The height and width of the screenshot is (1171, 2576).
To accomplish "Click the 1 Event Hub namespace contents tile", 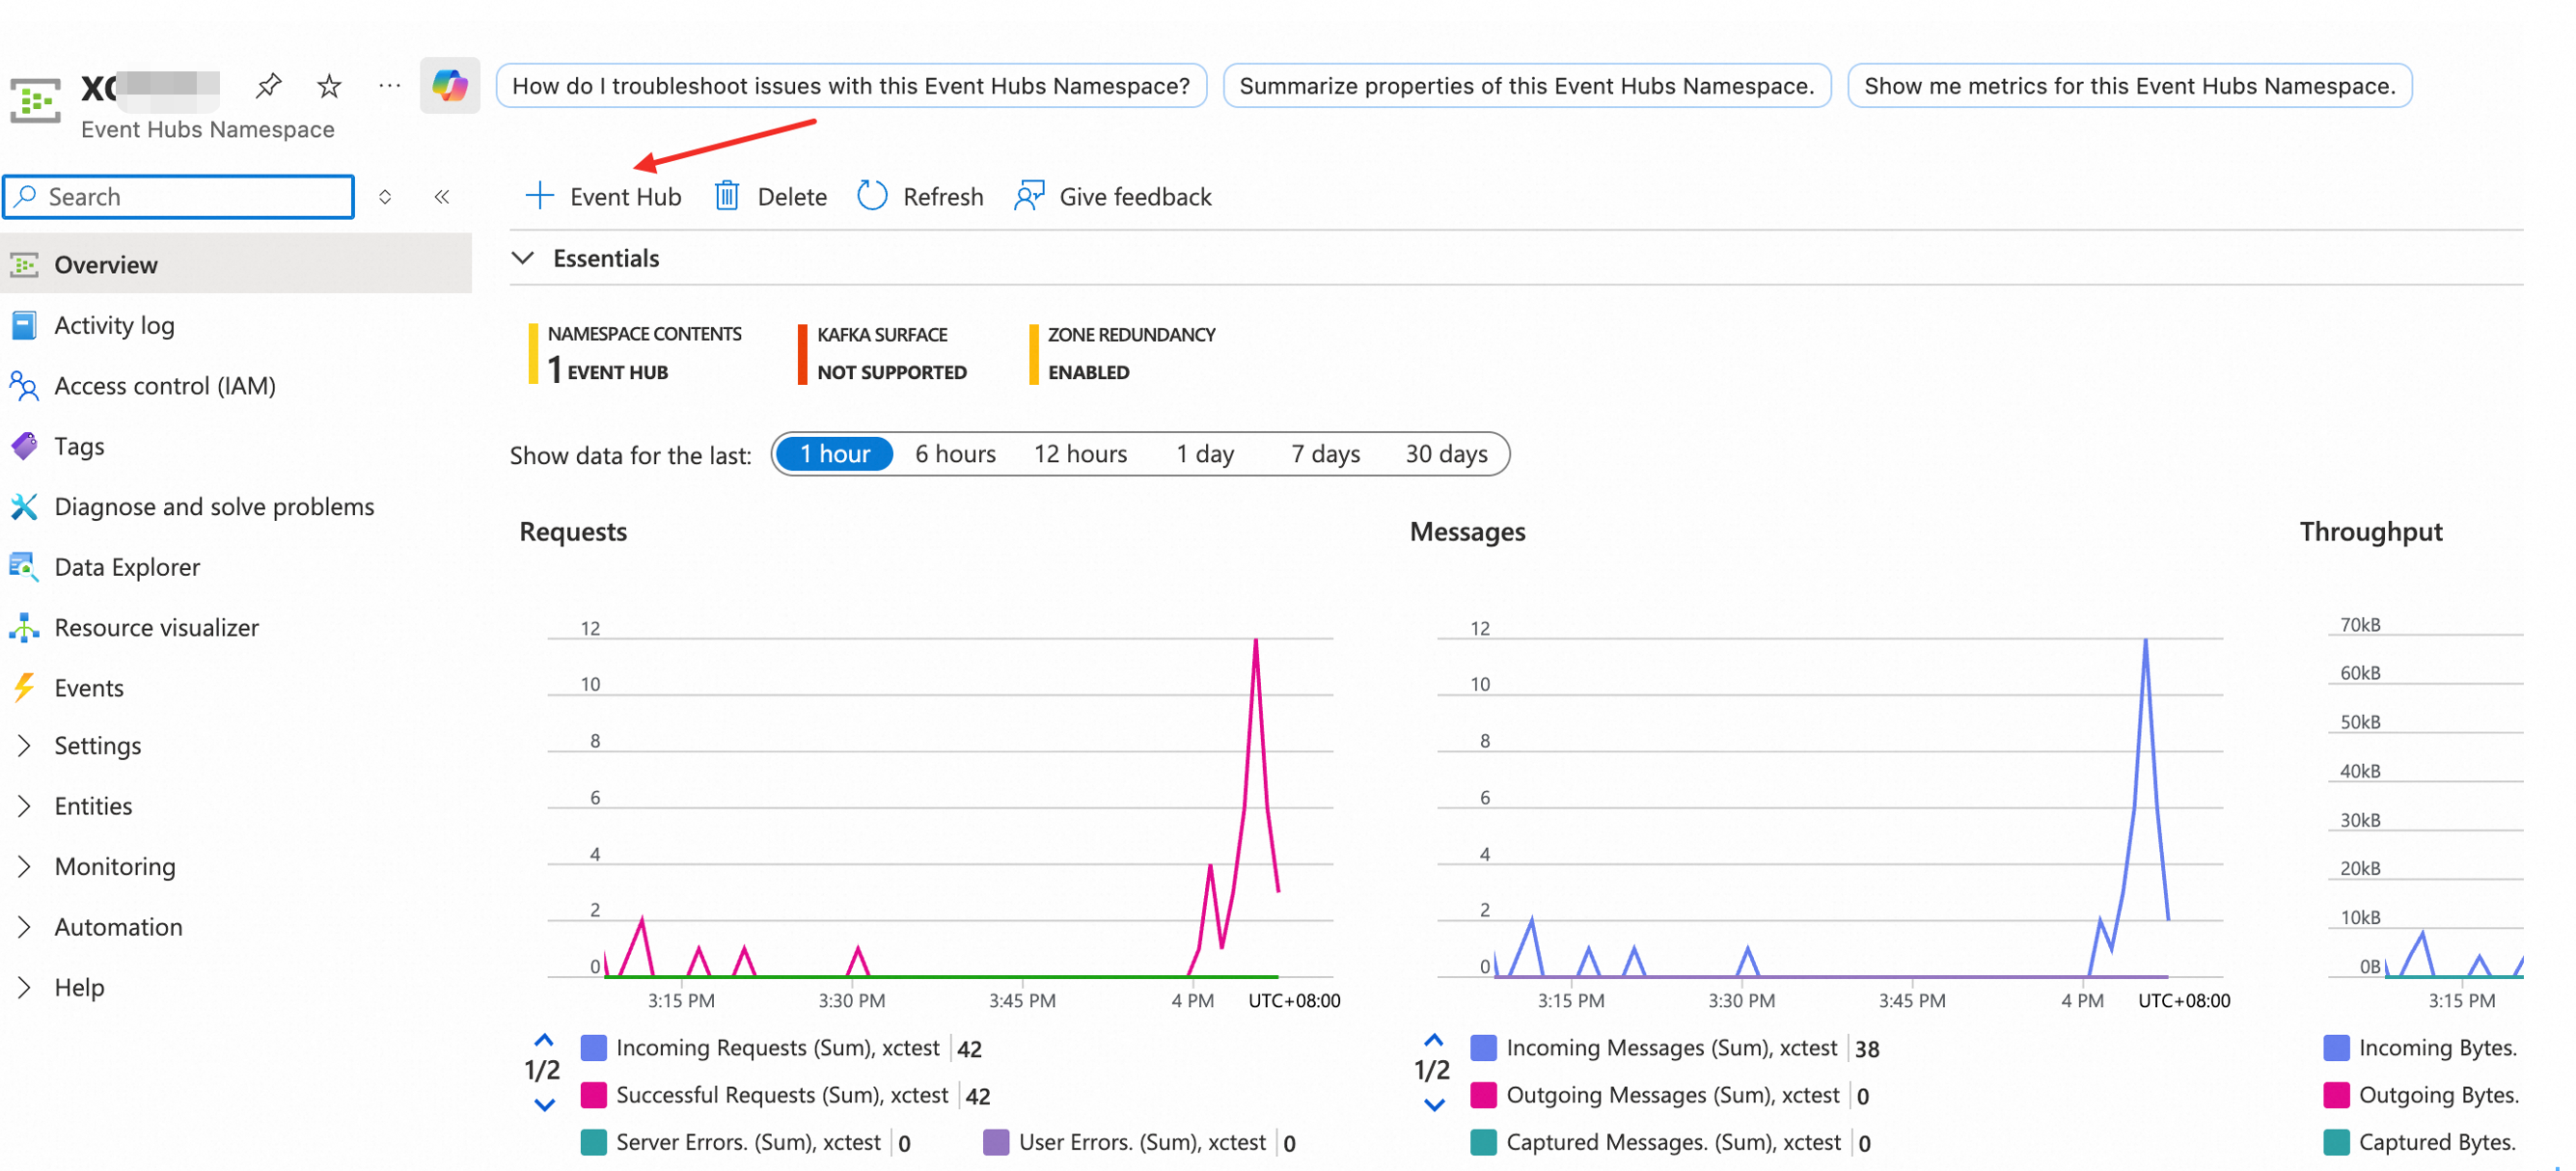I will tap(636, 354).
